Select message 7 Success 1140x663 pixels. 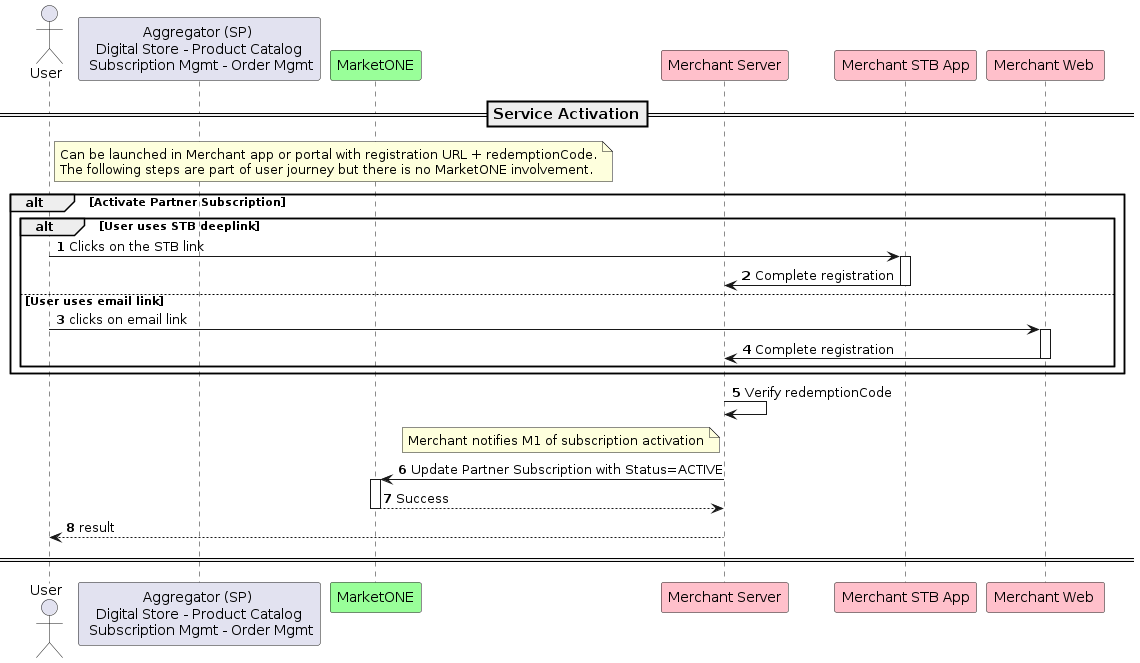(x=416, y=499)
